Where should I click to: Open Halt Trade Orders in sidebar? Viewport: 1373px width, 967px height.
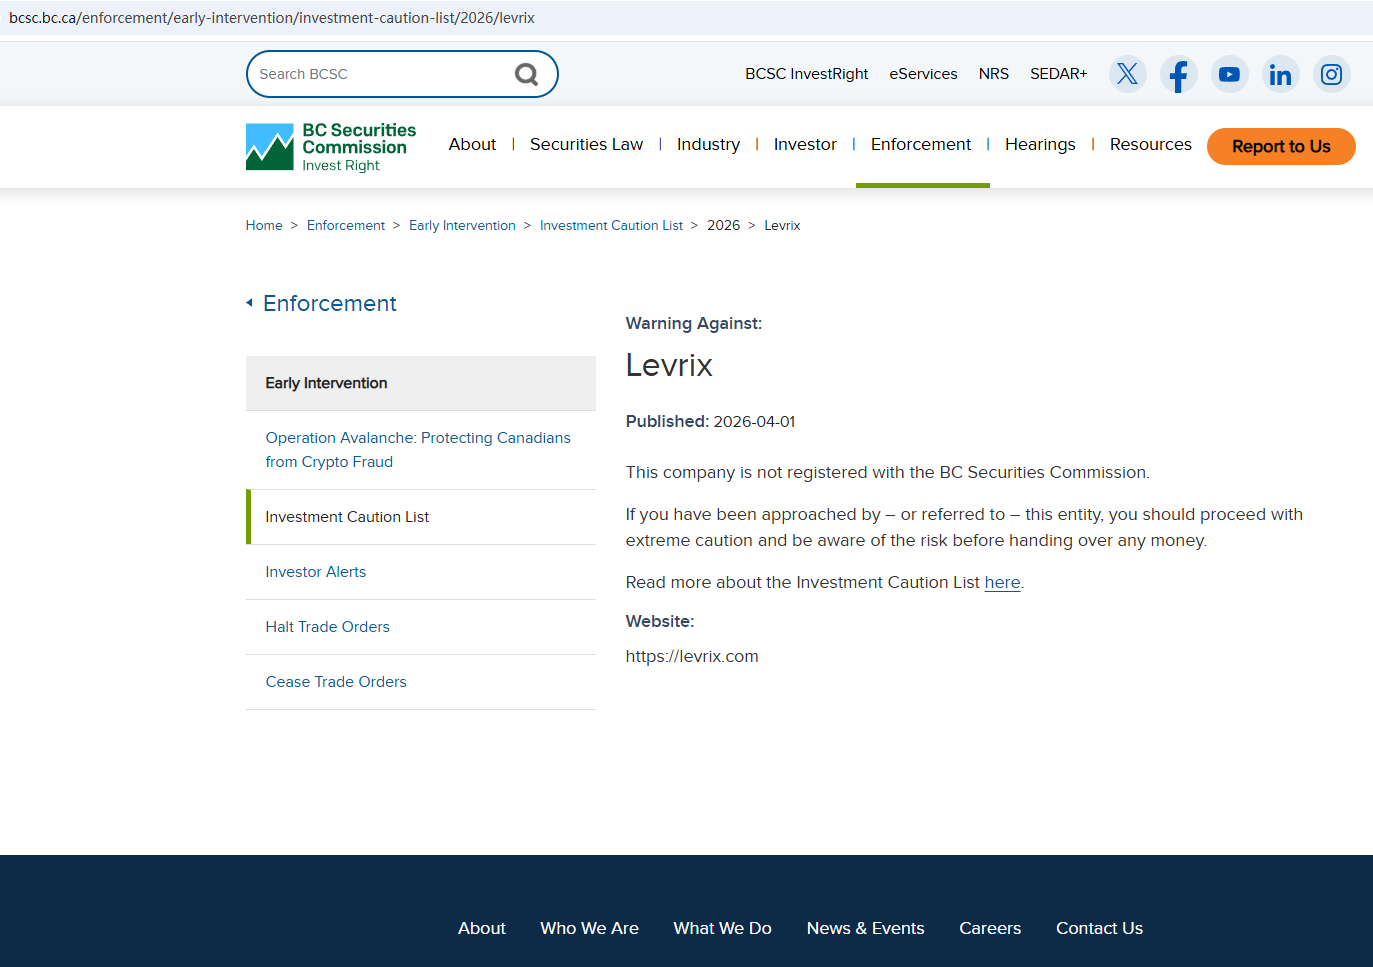(x=328, y=627)
